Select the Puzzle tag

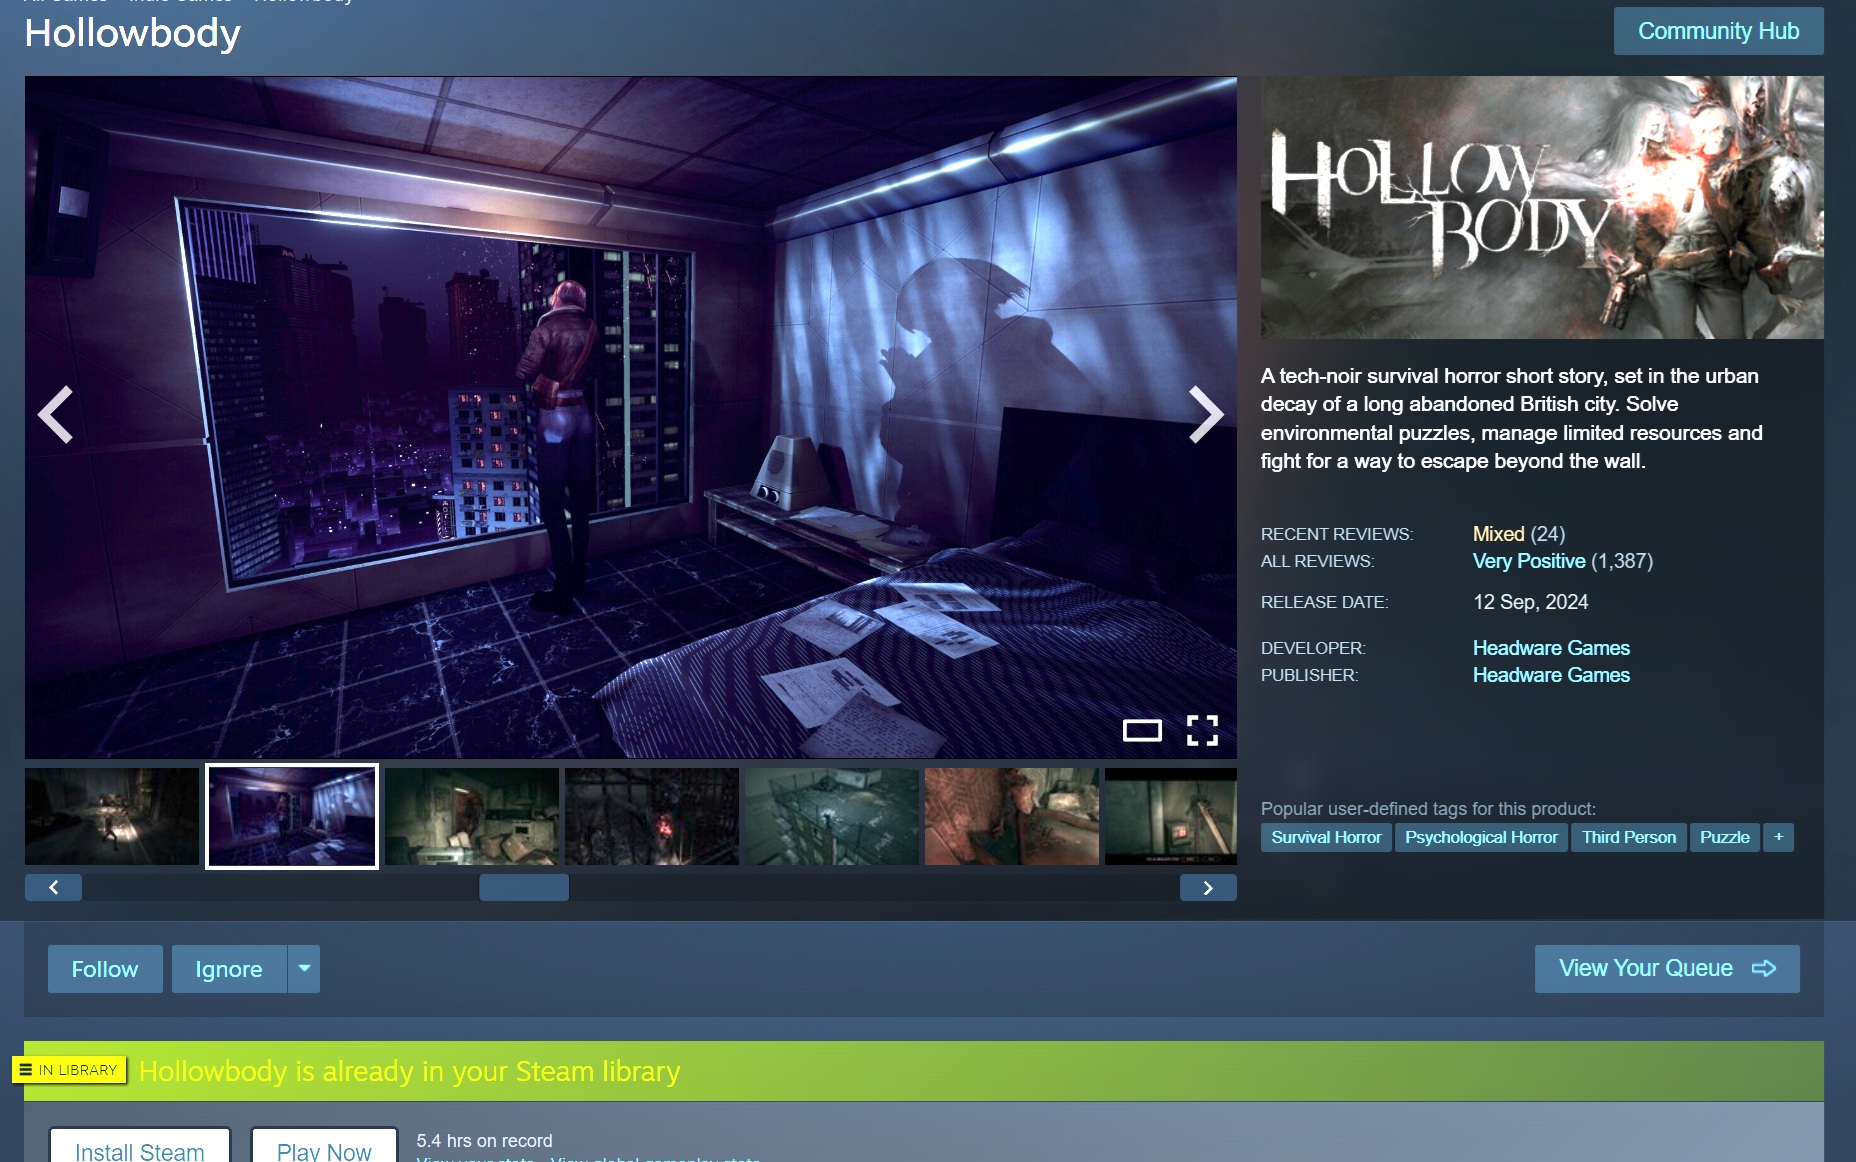pyautogui.click(x=1725, y=837)
